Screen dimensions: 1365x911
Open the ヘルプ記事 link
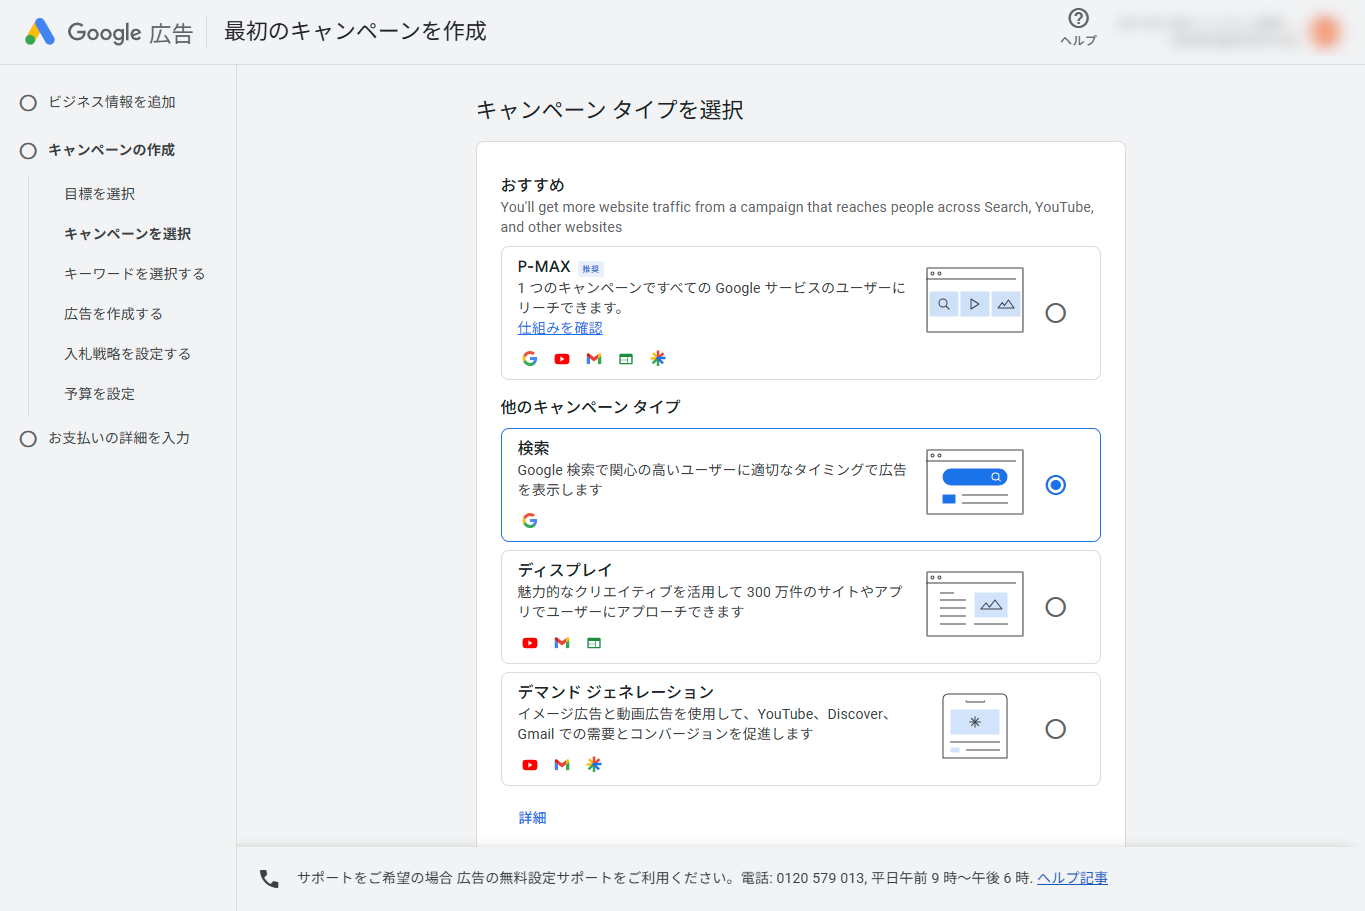click(1073, 877)
